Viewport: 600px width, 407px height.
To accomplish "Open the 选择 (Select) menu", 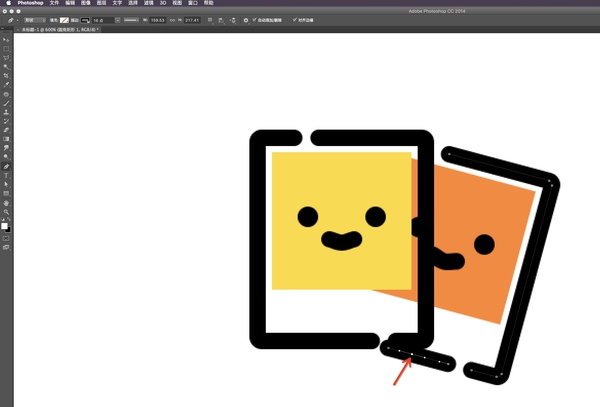I will 133,3.
